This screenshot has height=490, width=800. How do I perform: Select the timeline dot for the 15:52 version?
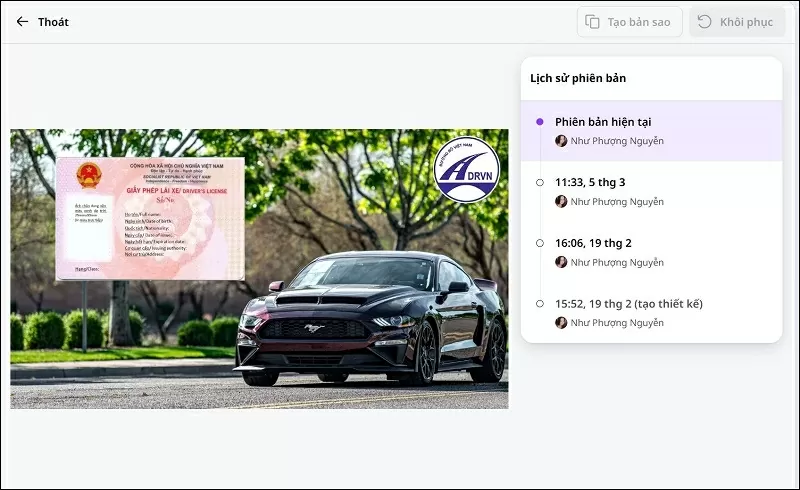tap(540, 304)
